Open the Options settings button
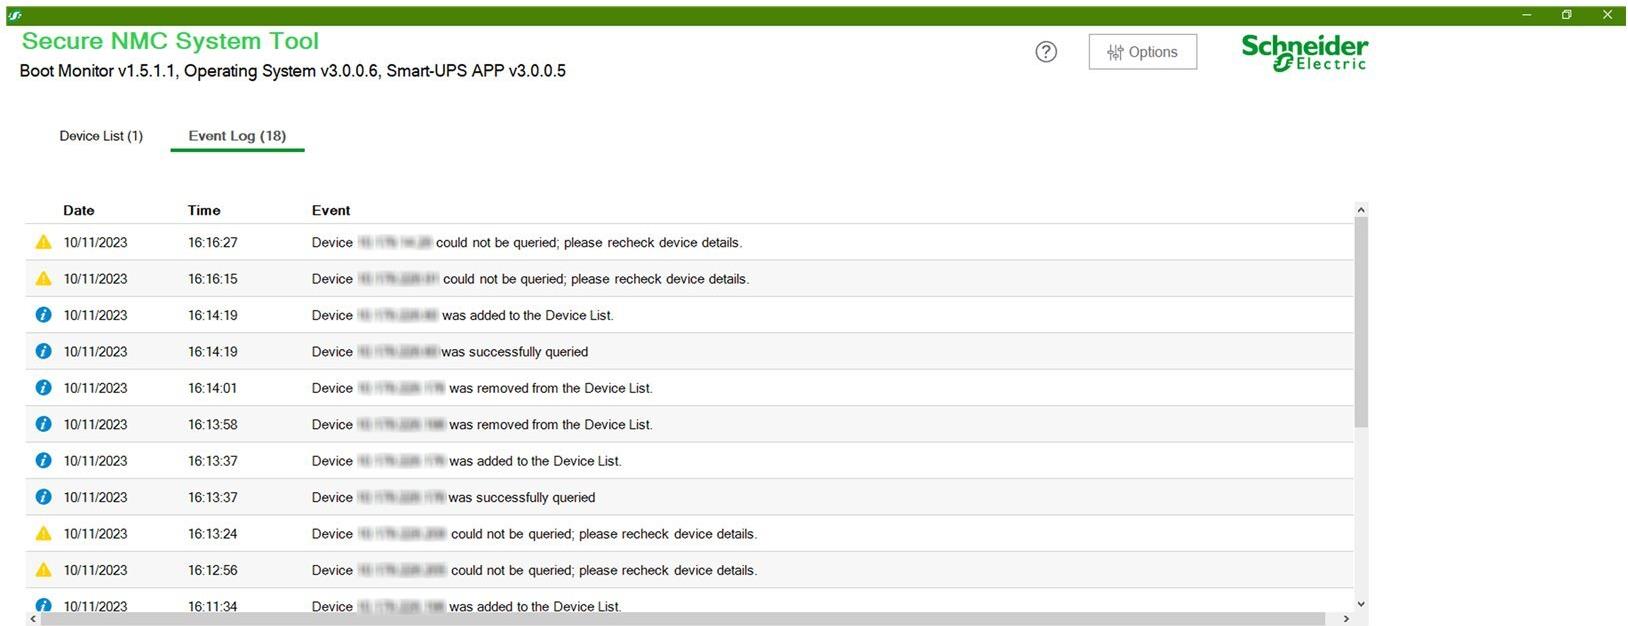This screenshot has height=626, width=1628. 1142,52
